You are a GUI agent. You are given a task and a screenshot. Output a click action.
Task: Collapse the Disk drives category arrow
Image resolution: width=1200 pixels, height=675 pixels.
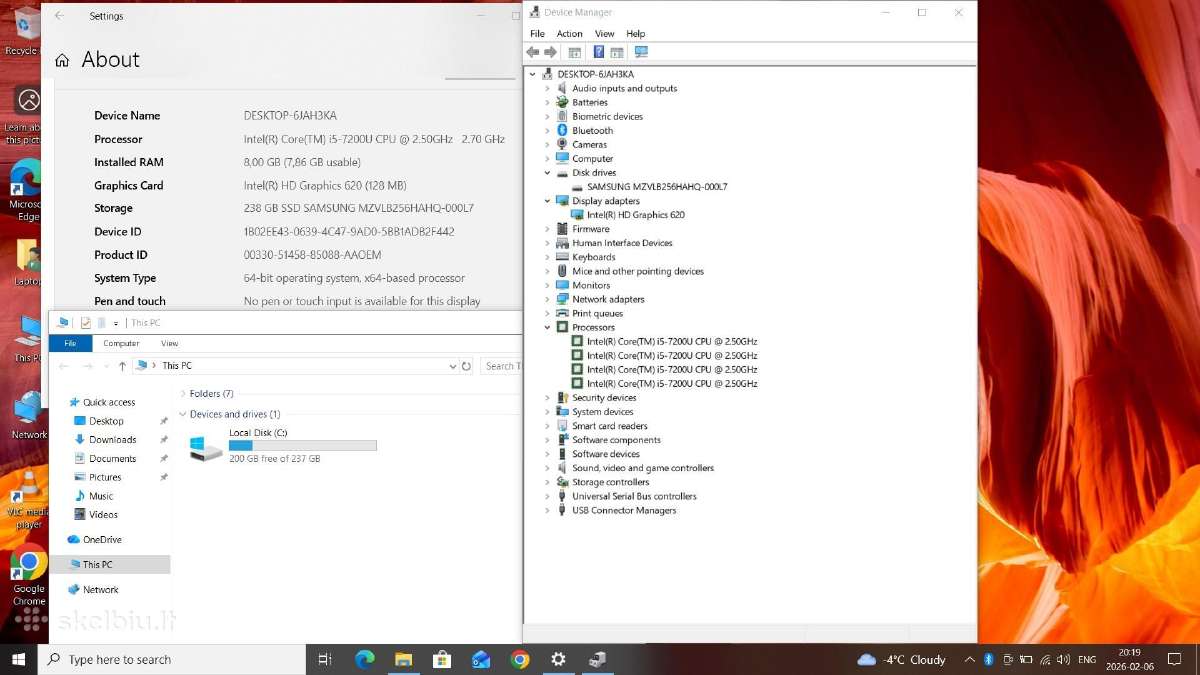point(547,173)
